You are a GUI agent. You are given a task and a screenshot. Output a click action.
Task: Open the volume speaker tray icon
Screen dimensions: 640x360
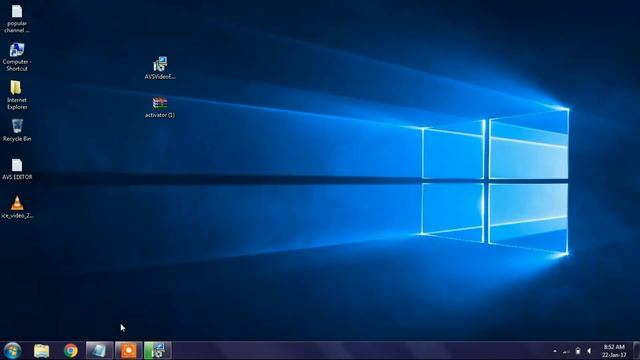click(x=589, y=351)
